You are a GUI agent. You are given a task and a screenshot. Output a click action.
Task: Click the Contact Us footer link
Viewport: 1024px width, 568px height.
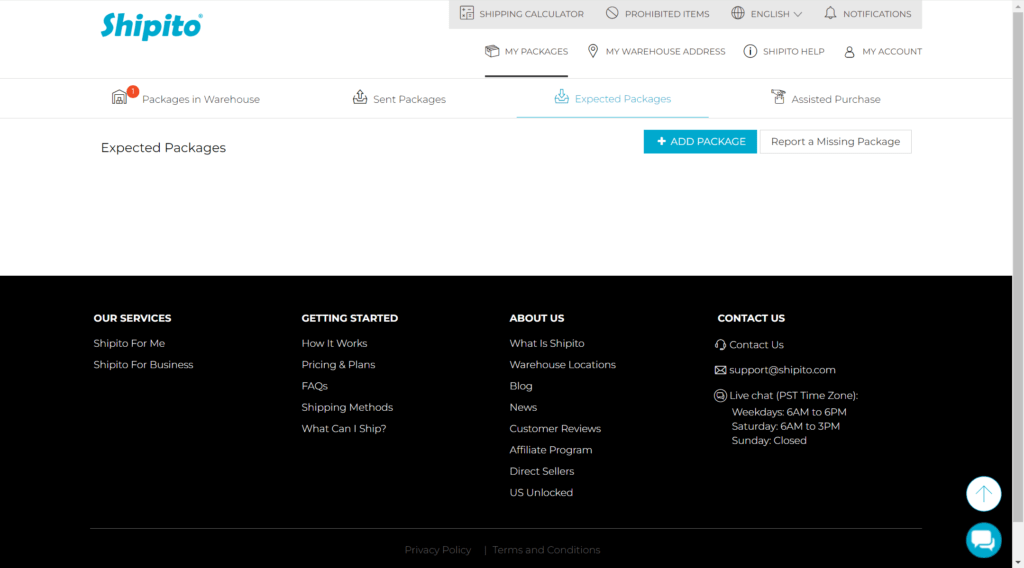756,345
